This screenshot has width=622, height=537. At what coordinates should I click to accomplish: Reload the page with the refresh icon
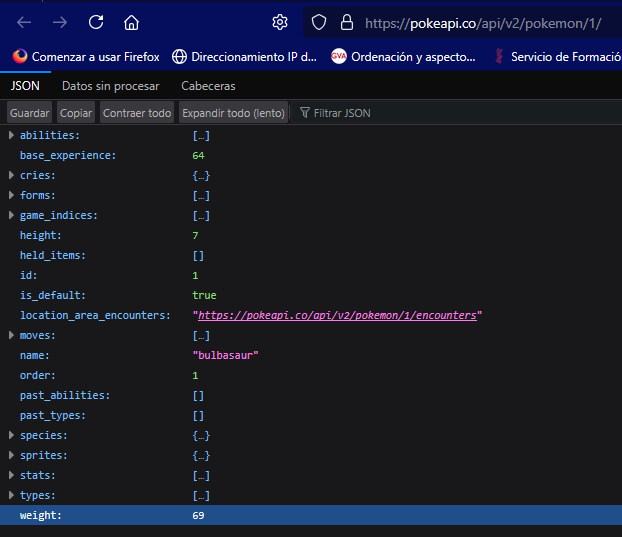coord(96,22)
